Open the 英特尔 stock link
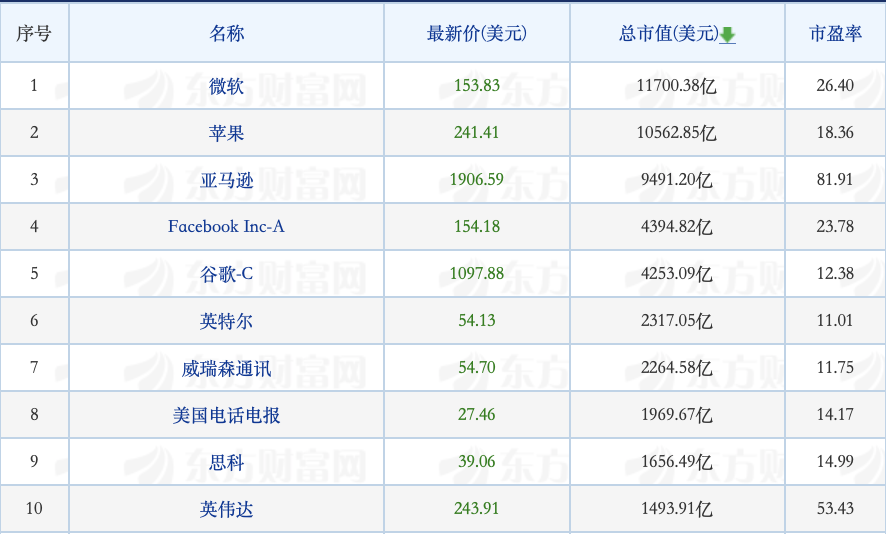Image resolution: width=886 pixels, height=534 pixels. [x=227, y=321]
